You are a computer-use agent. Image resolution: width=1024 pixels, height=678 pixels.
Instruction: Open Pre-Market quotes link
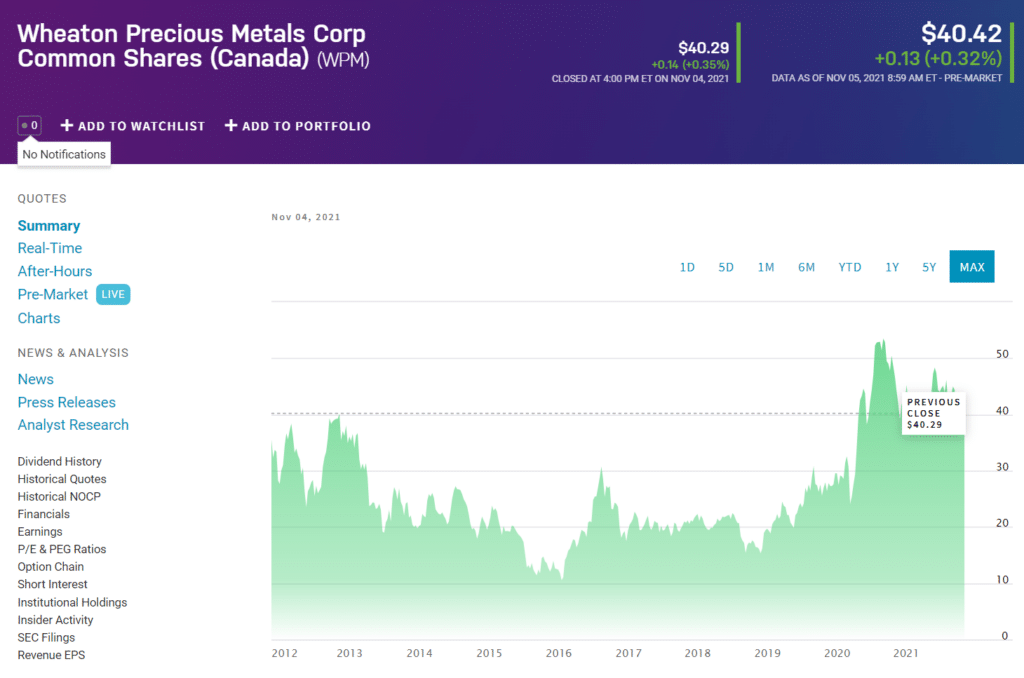click(52, 295)
